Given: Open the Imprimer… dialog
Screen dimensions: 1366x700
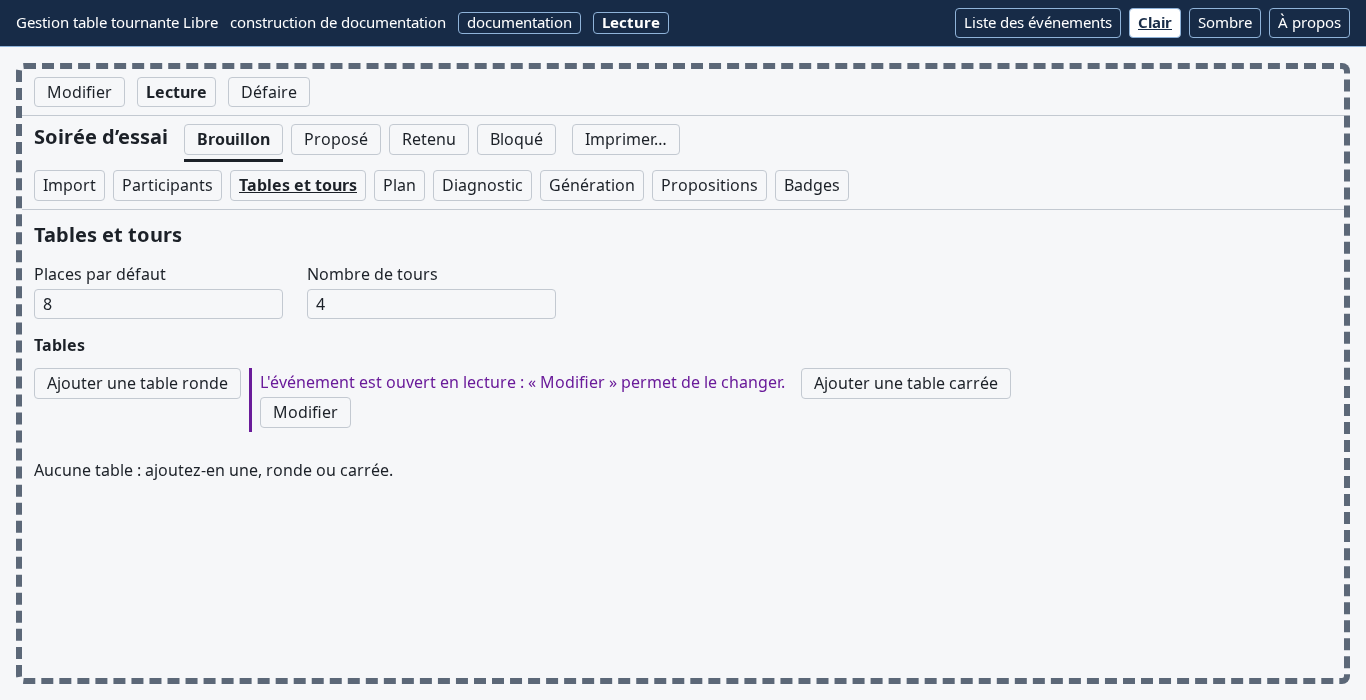Looking at the screenshot, I should [625, 139].
